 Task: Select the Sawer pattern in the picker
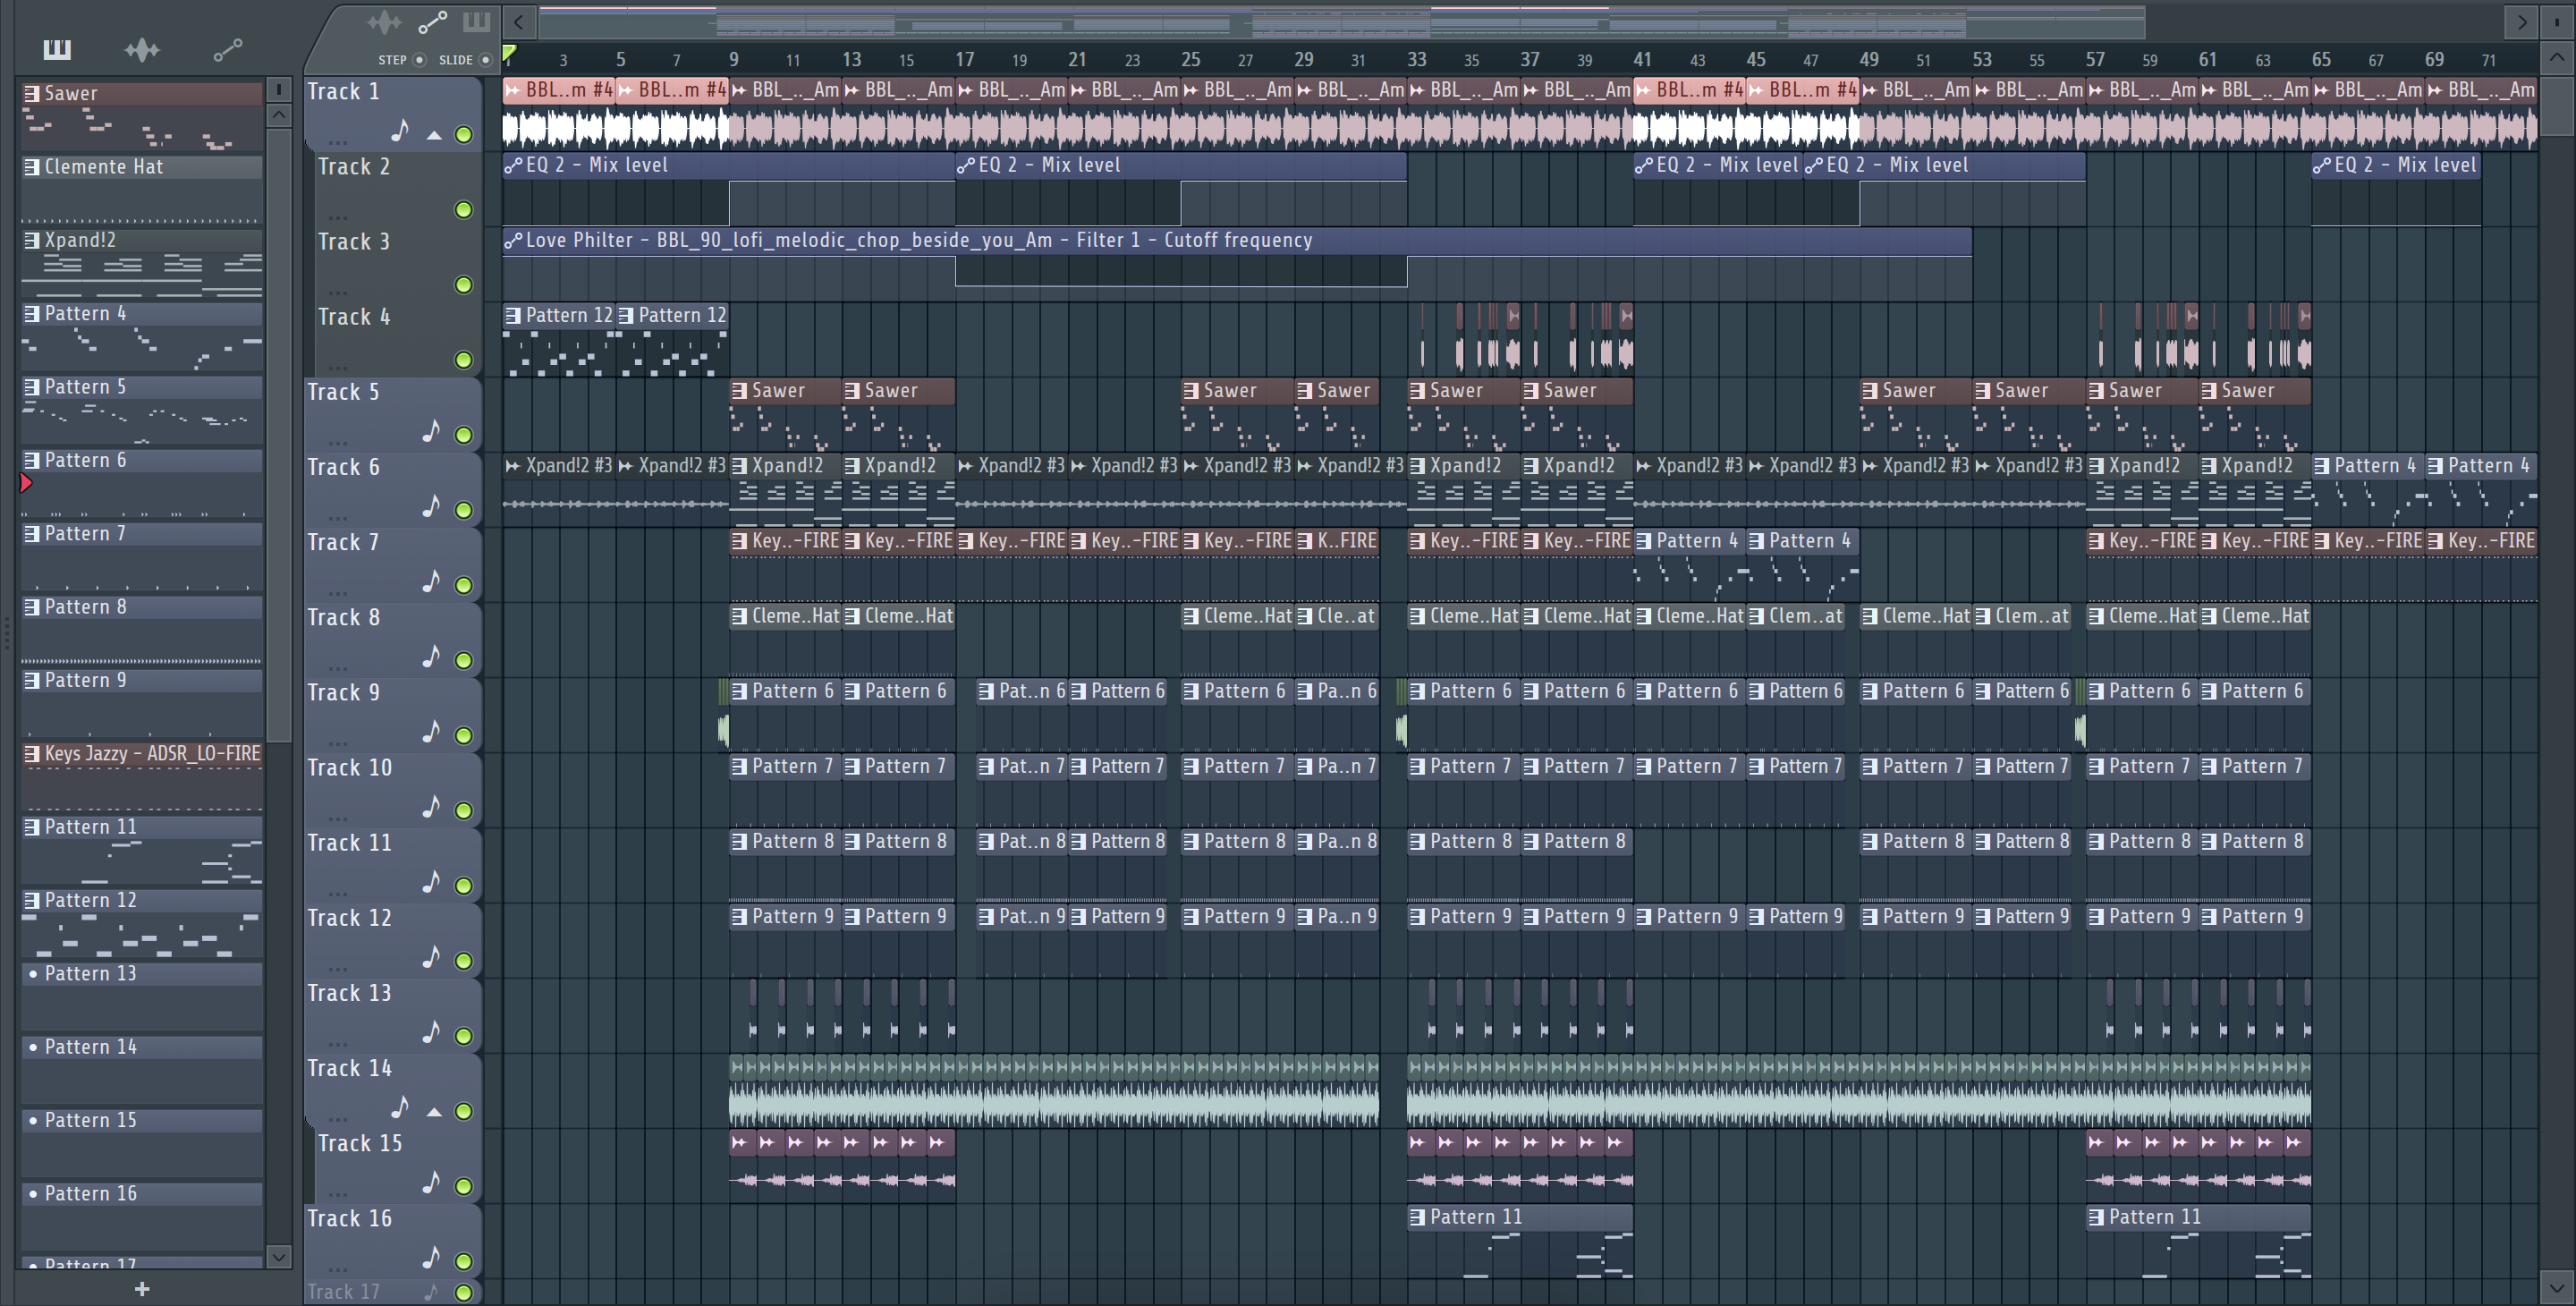coord(142,116)
